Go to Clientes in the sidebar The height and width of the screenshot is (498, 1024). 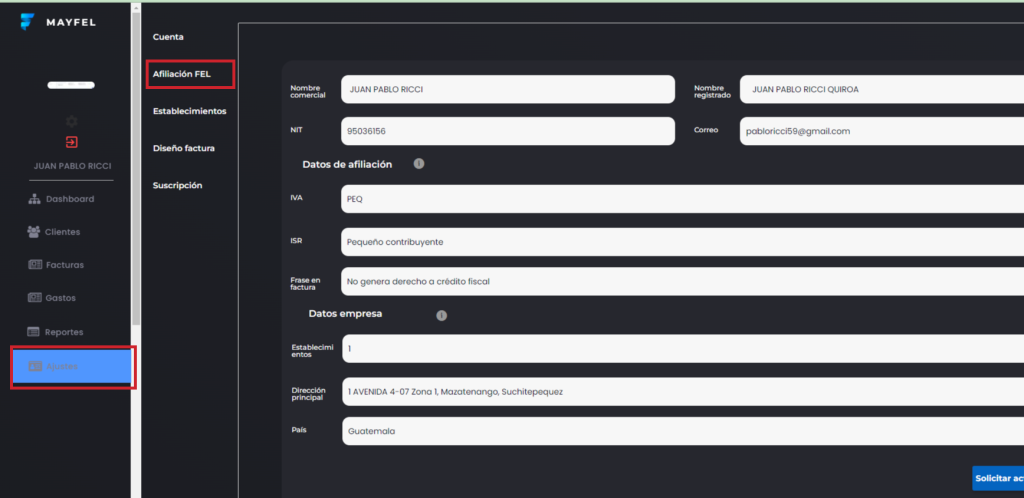coord(55,232)
